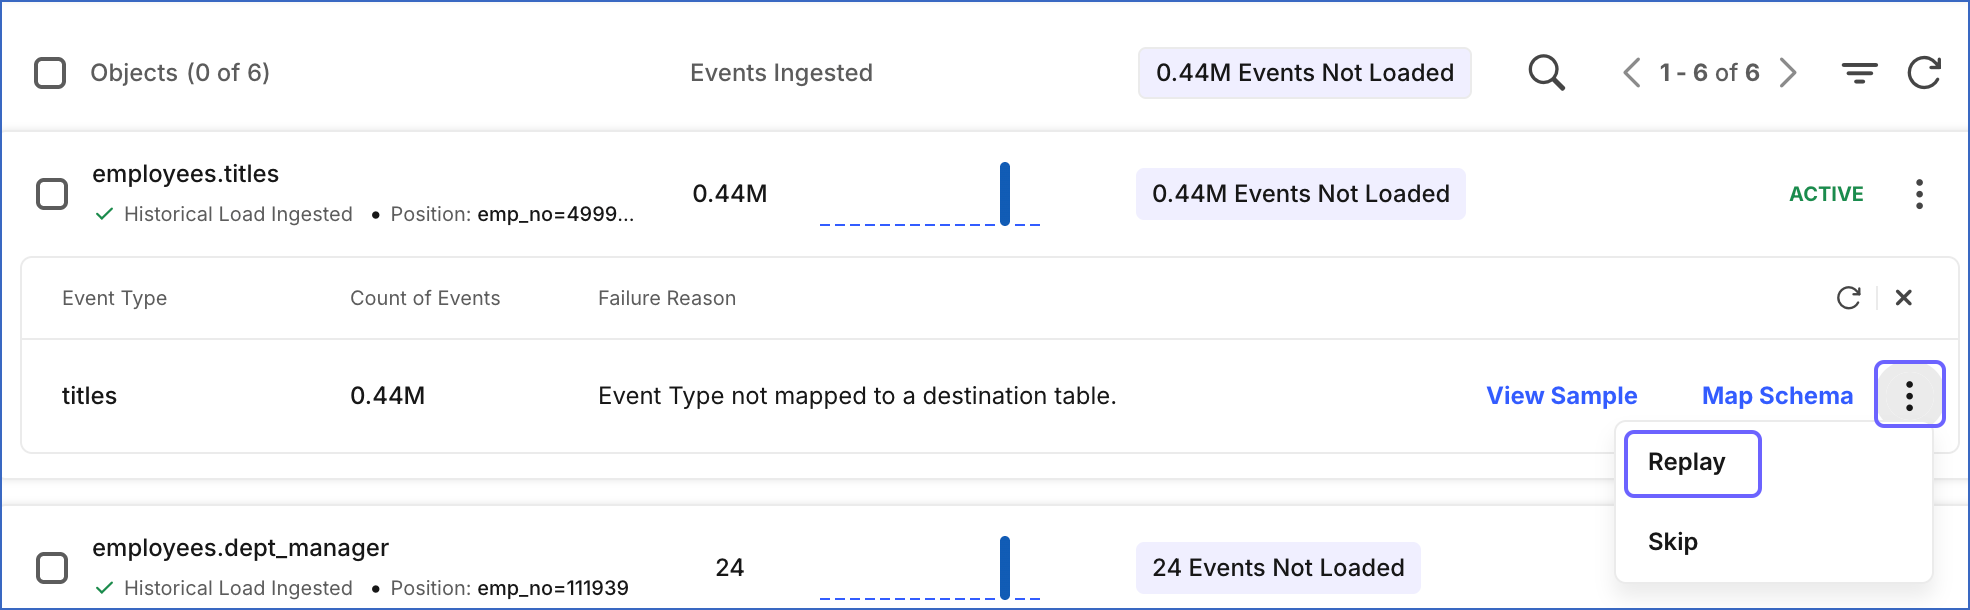Open kebab menu for titles event type
Viewport: 1970px width, 610px height.
click(1909, 395)
